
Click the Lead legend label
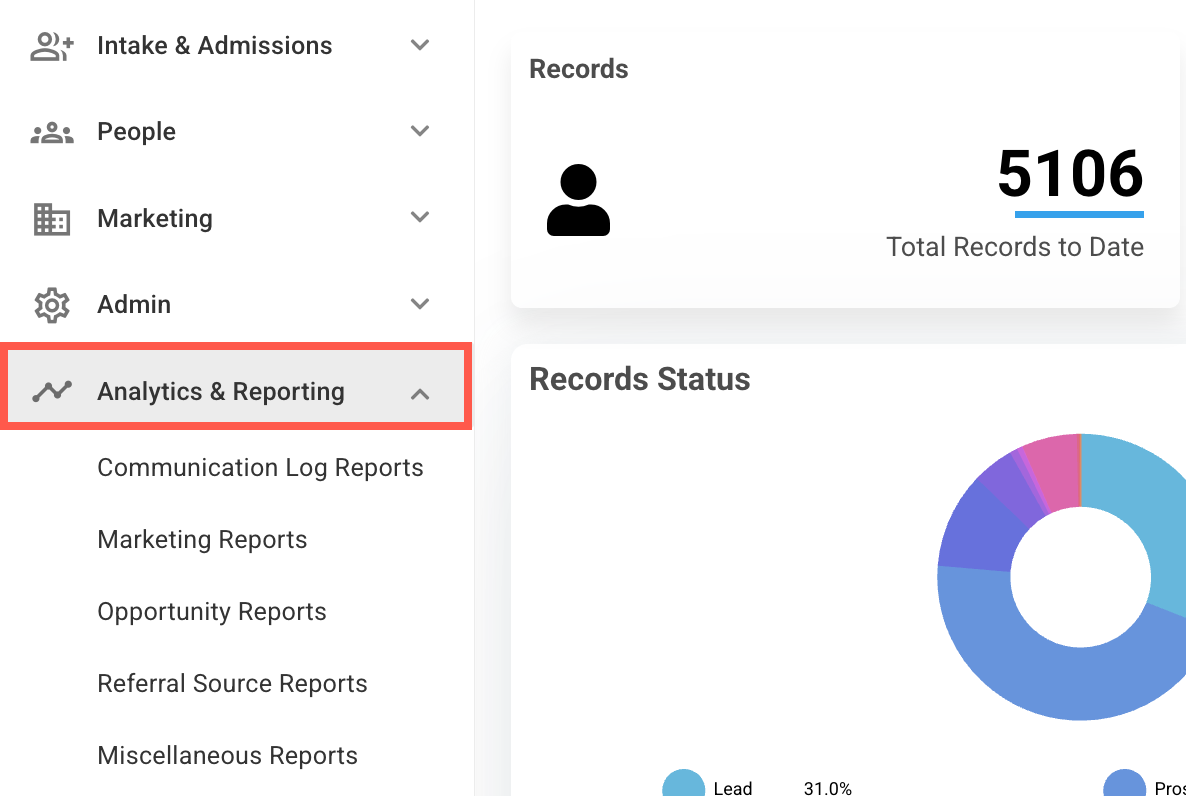coord(733,788)
